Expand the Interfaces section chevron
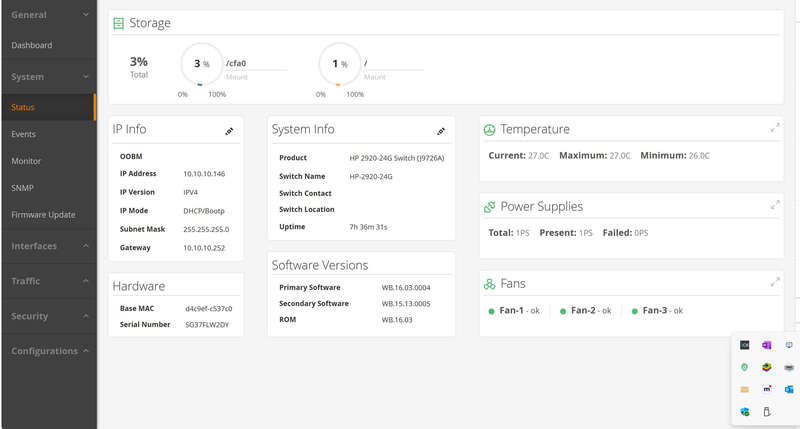800x429 pixels. pos(85,246)
